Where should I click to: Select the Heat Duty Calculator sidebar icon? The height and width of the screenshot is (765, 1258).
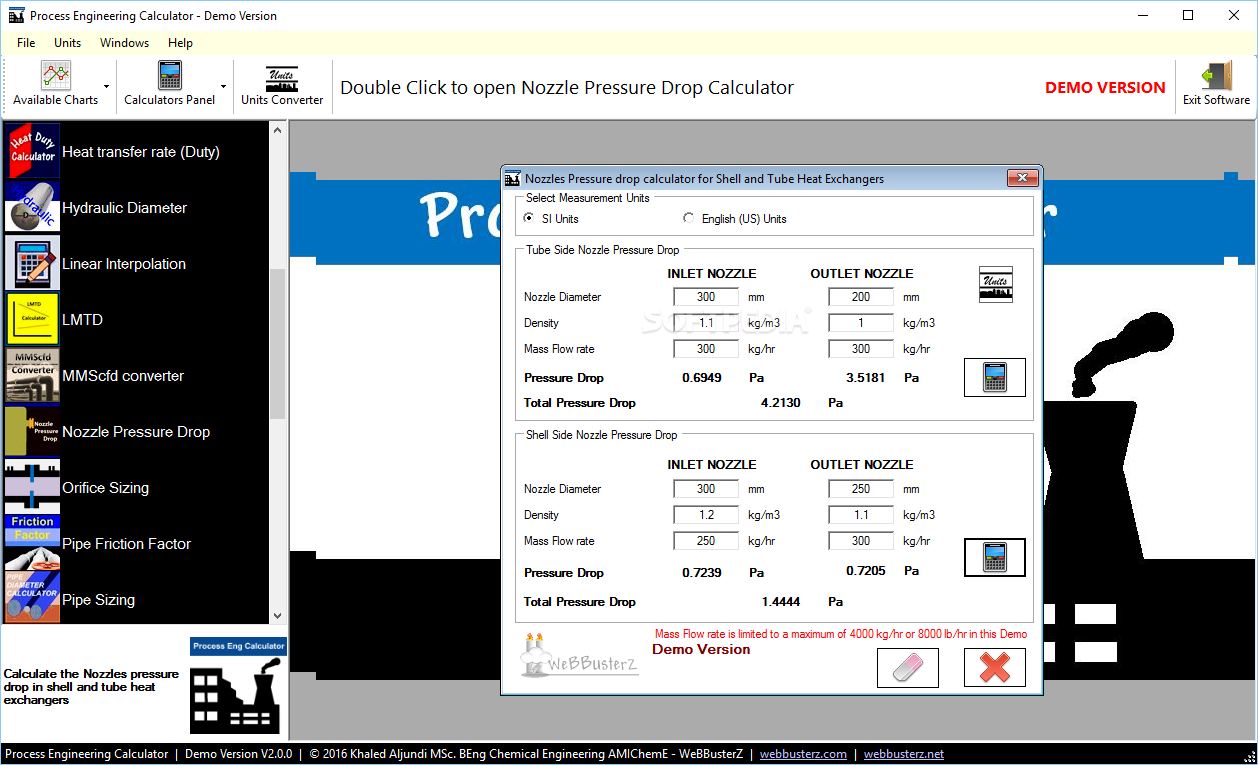coord(33,151)
